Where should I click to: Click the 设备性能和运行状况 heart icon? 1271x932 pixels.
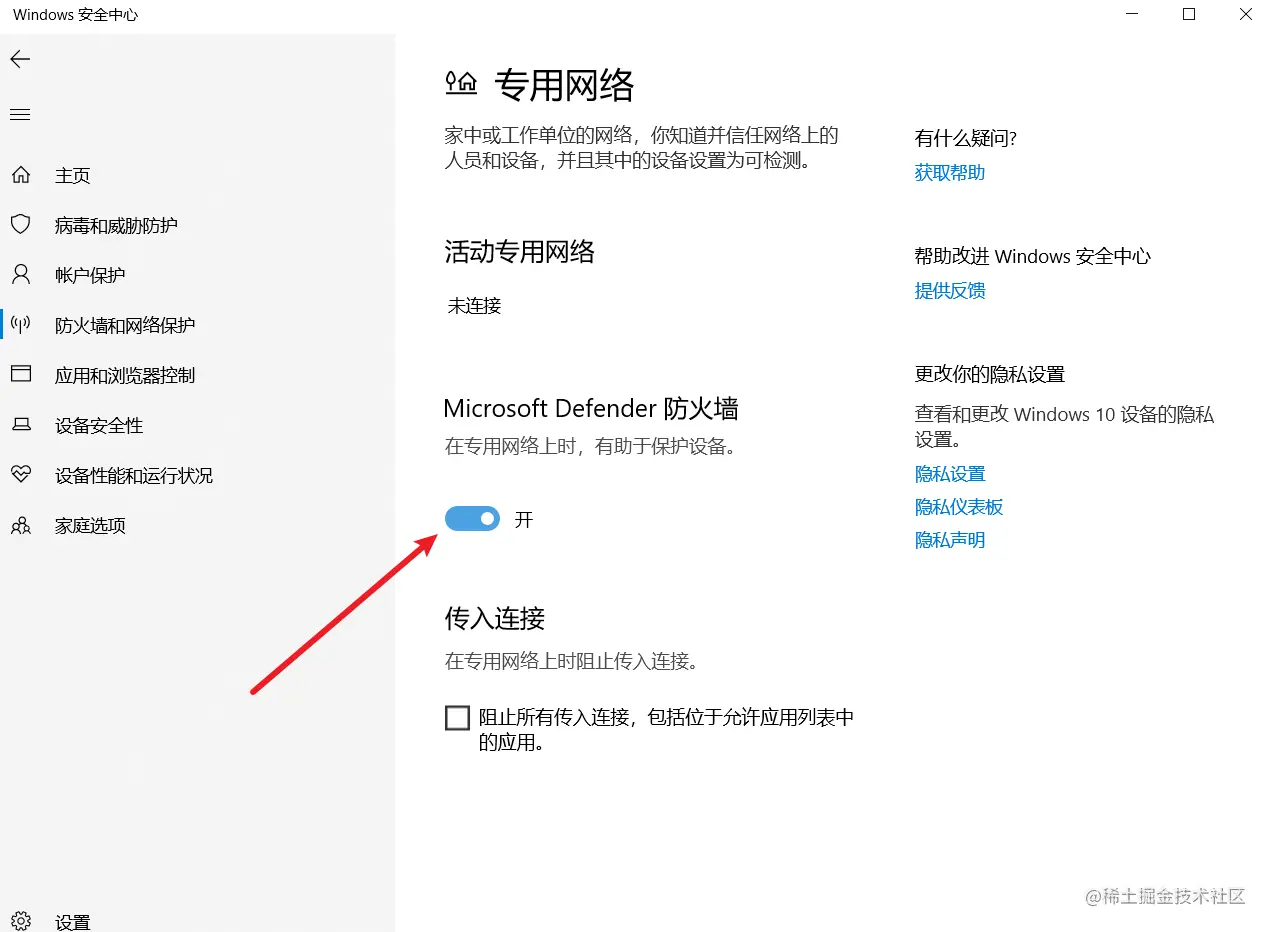click(x=20, y=475)
